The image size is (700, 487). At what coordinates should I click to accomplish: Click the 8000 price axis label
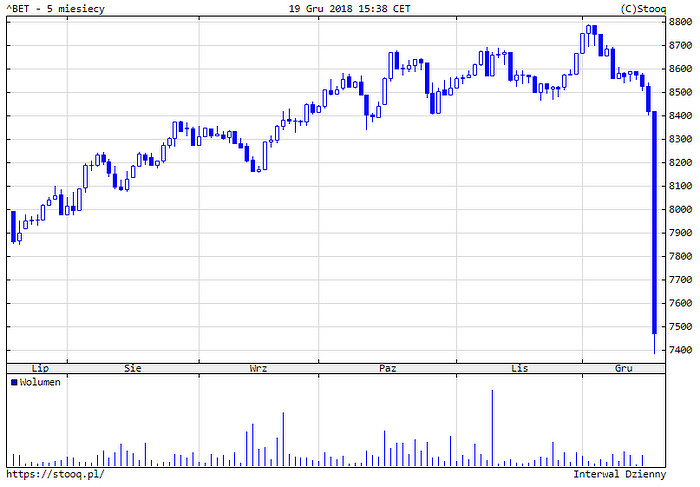[x=680, y=209]
